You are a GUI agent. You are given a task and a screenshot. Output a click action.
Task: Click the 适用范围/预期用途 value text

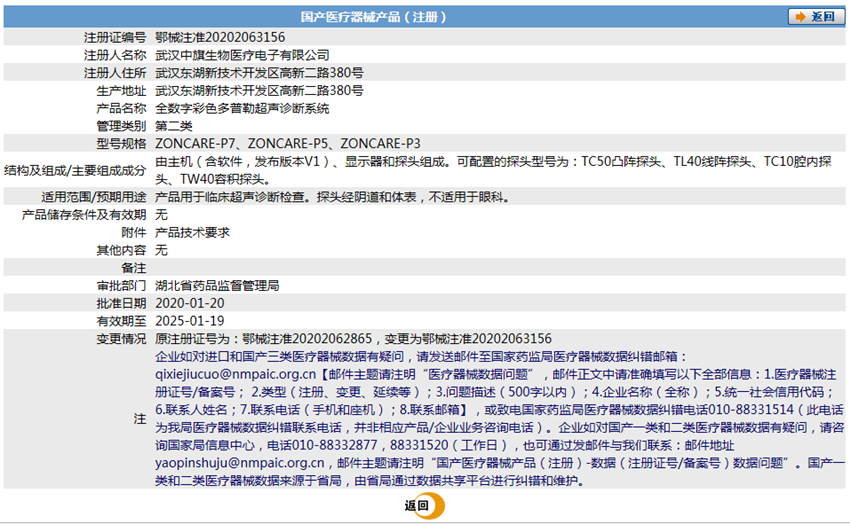point(332,197)
